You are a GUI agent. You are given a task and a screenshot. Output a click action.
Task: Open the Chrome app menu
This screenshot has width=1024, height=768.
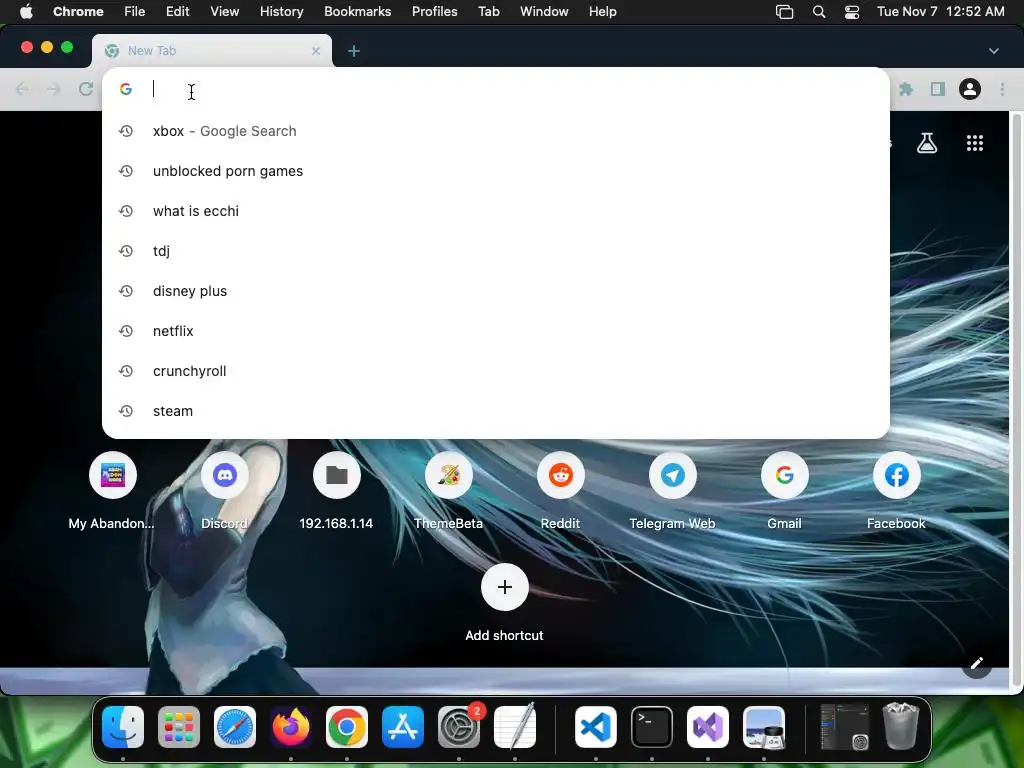(78, 12)
